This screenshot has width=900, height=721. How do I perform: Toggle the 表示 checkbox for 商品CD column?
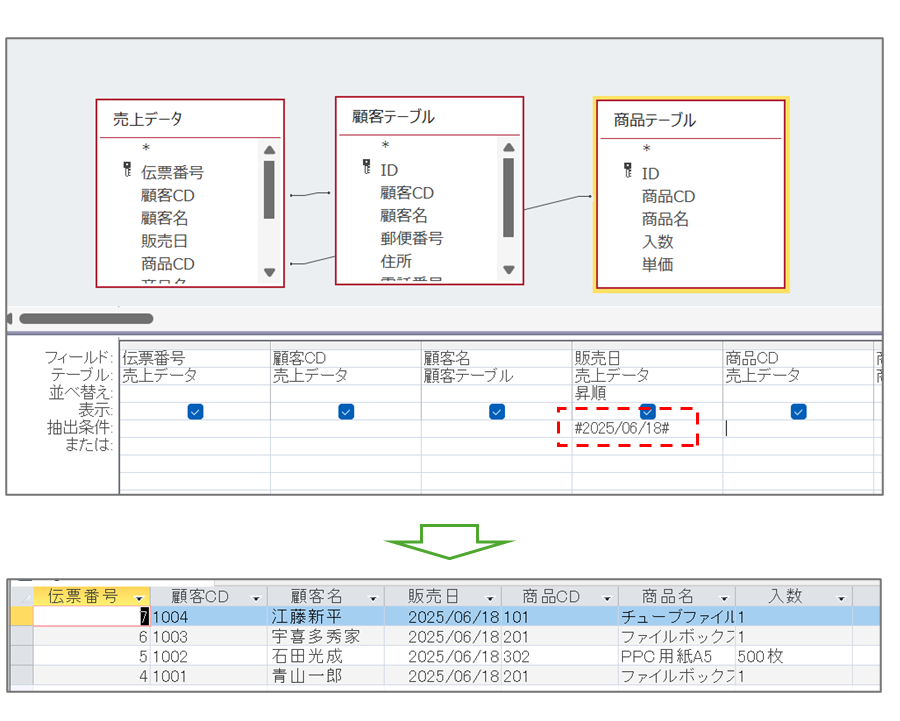click(x=798, y=411)
